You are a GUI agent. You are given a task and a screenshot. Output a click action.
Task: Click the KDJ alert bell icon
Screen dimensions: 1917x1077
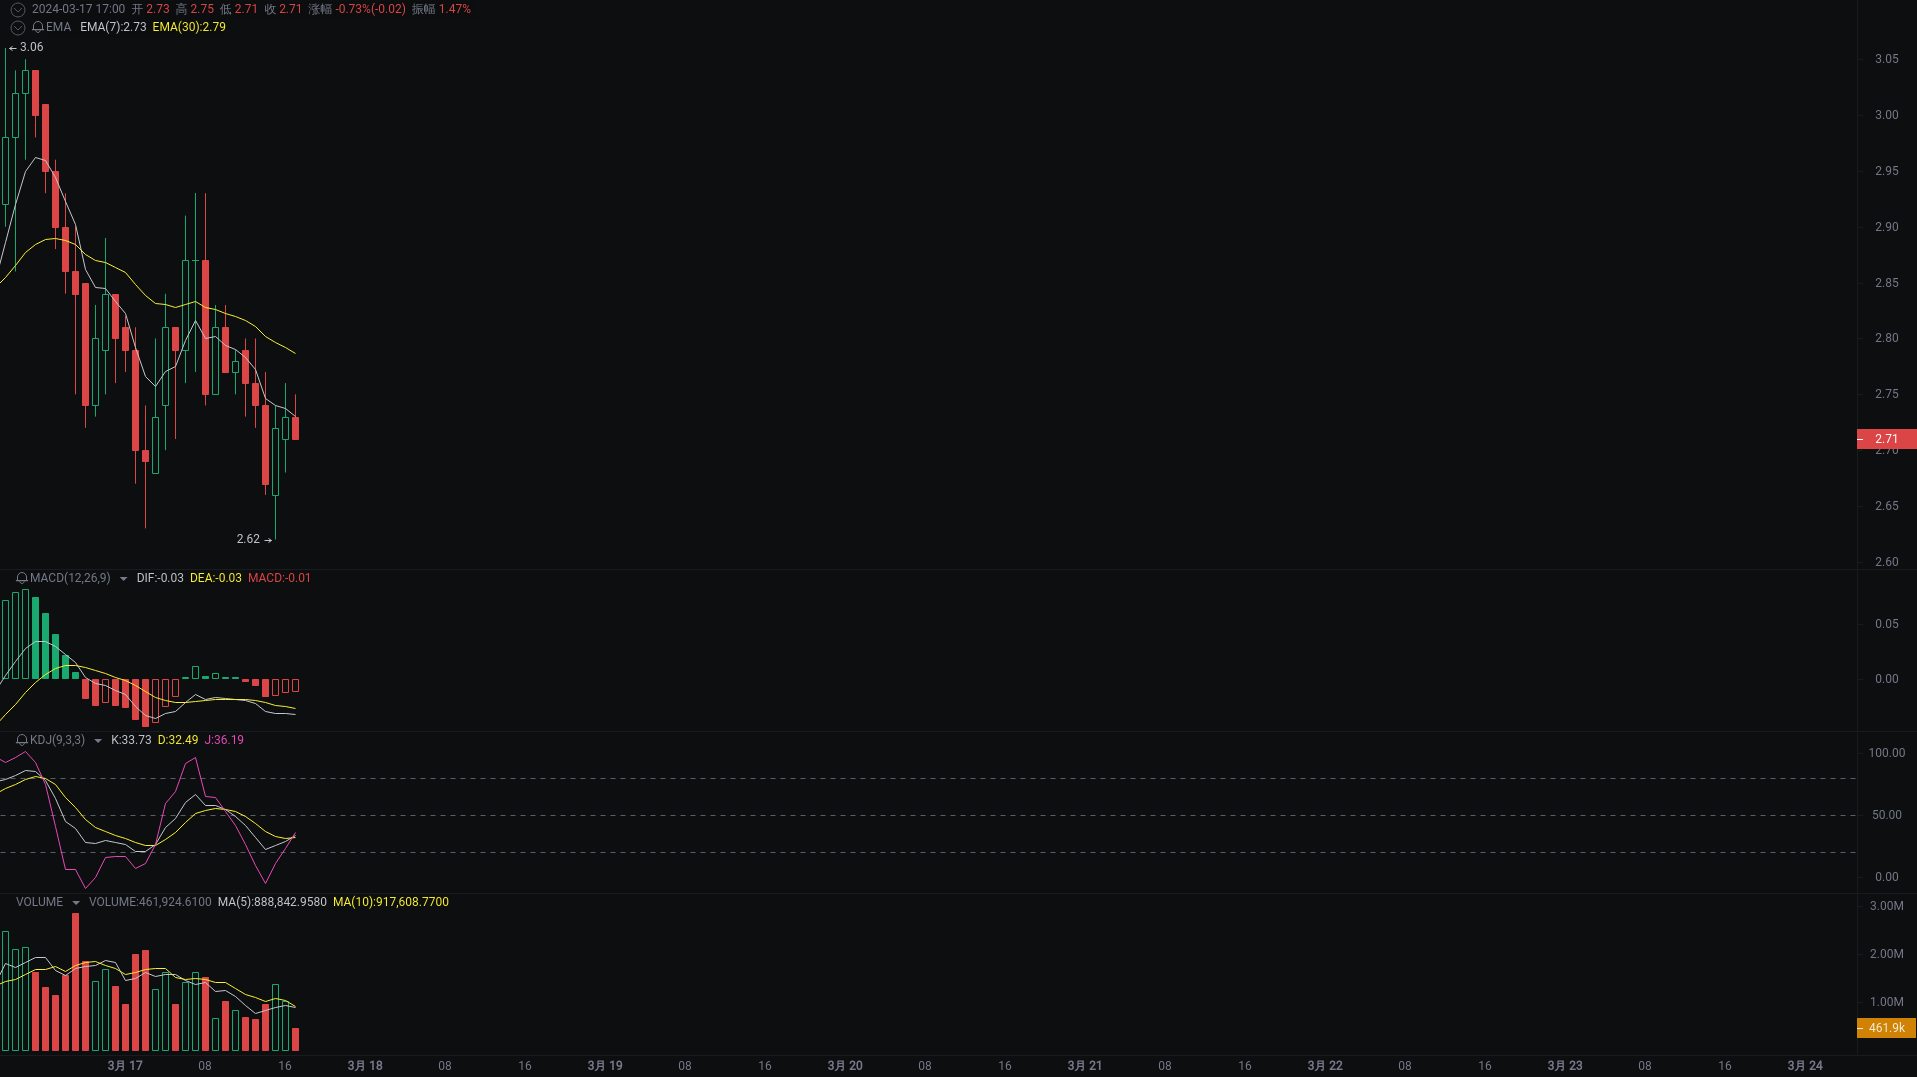pyautogui.click(x=21, y=740)
